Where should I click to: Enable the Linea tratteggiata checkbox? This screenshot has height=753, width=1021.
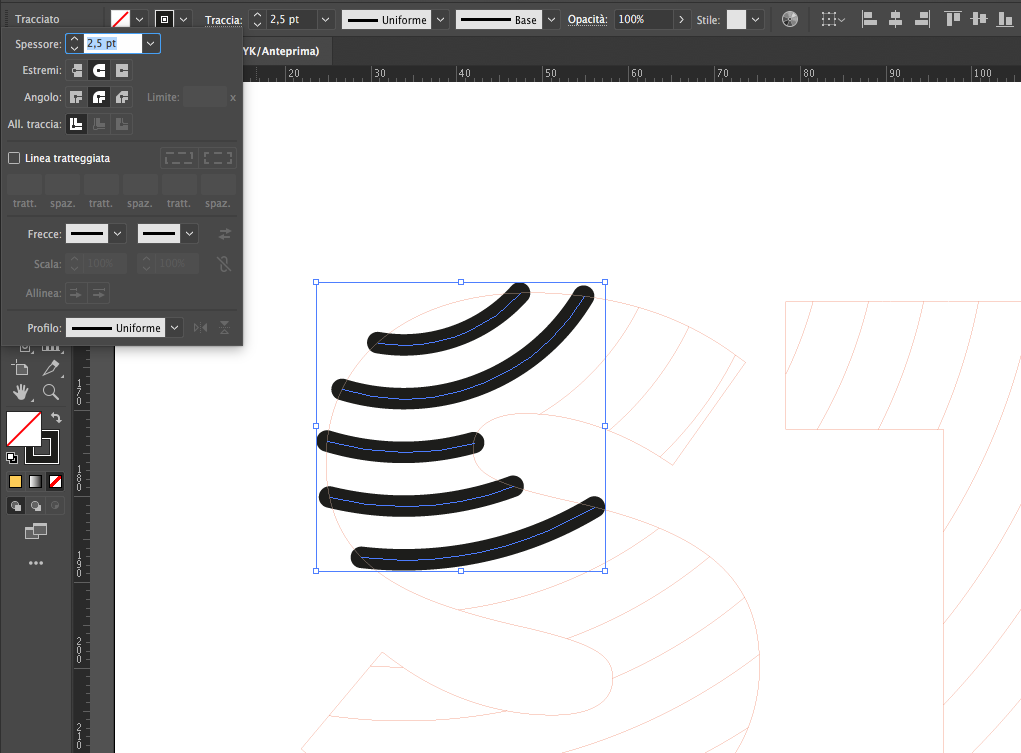(x=14, y=158)
